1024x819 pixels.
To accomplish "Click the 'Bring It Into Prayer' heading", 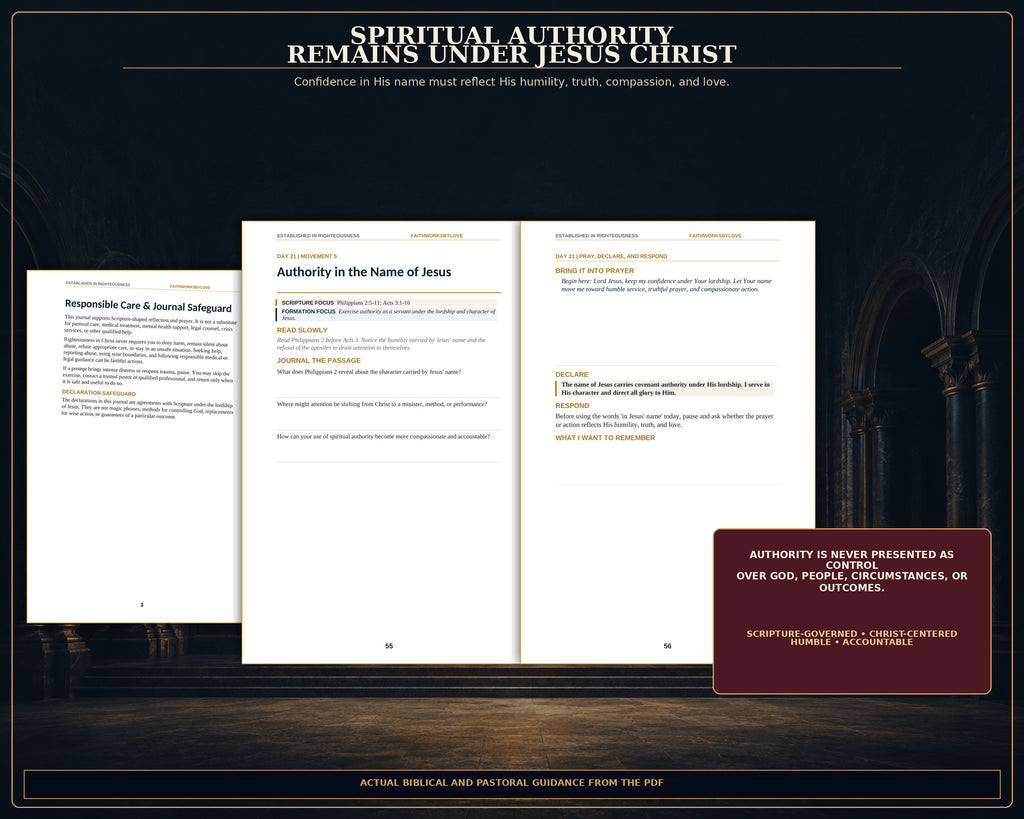I will pyautogui.click(x=594, y=270).
